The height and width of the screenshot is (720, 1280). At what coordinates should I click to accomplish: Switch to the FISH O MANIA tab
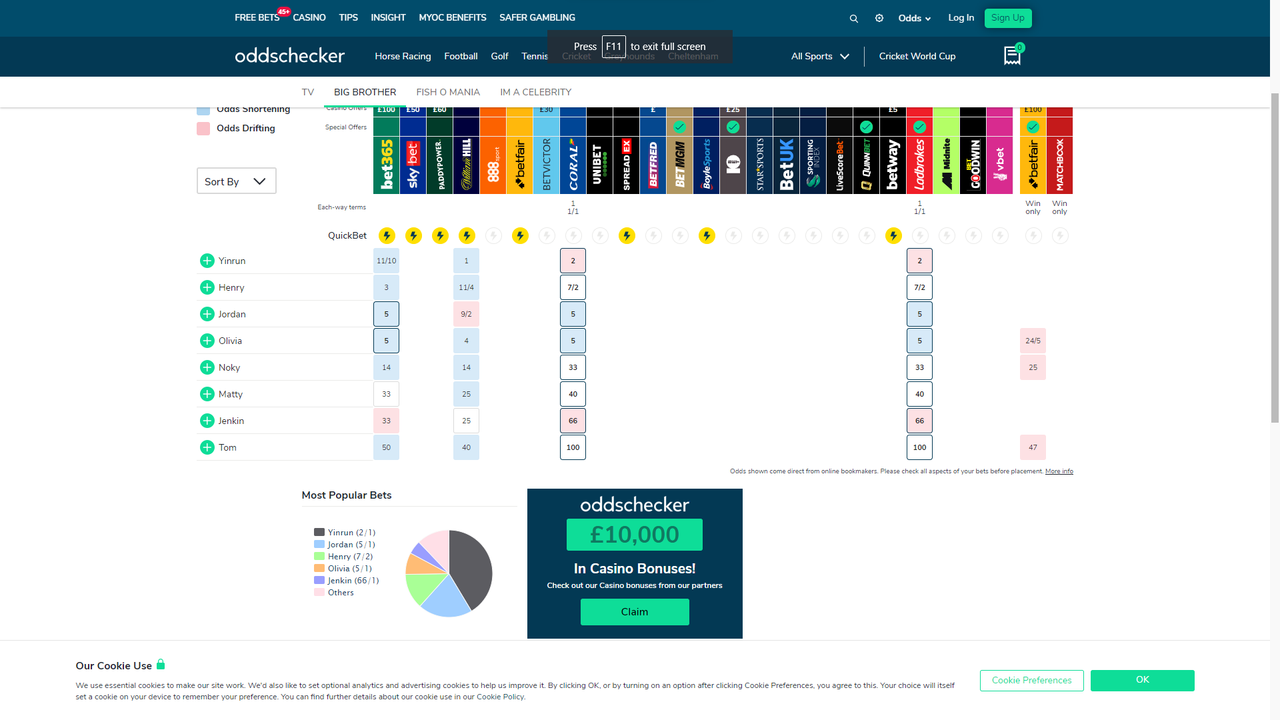(448, 92)
